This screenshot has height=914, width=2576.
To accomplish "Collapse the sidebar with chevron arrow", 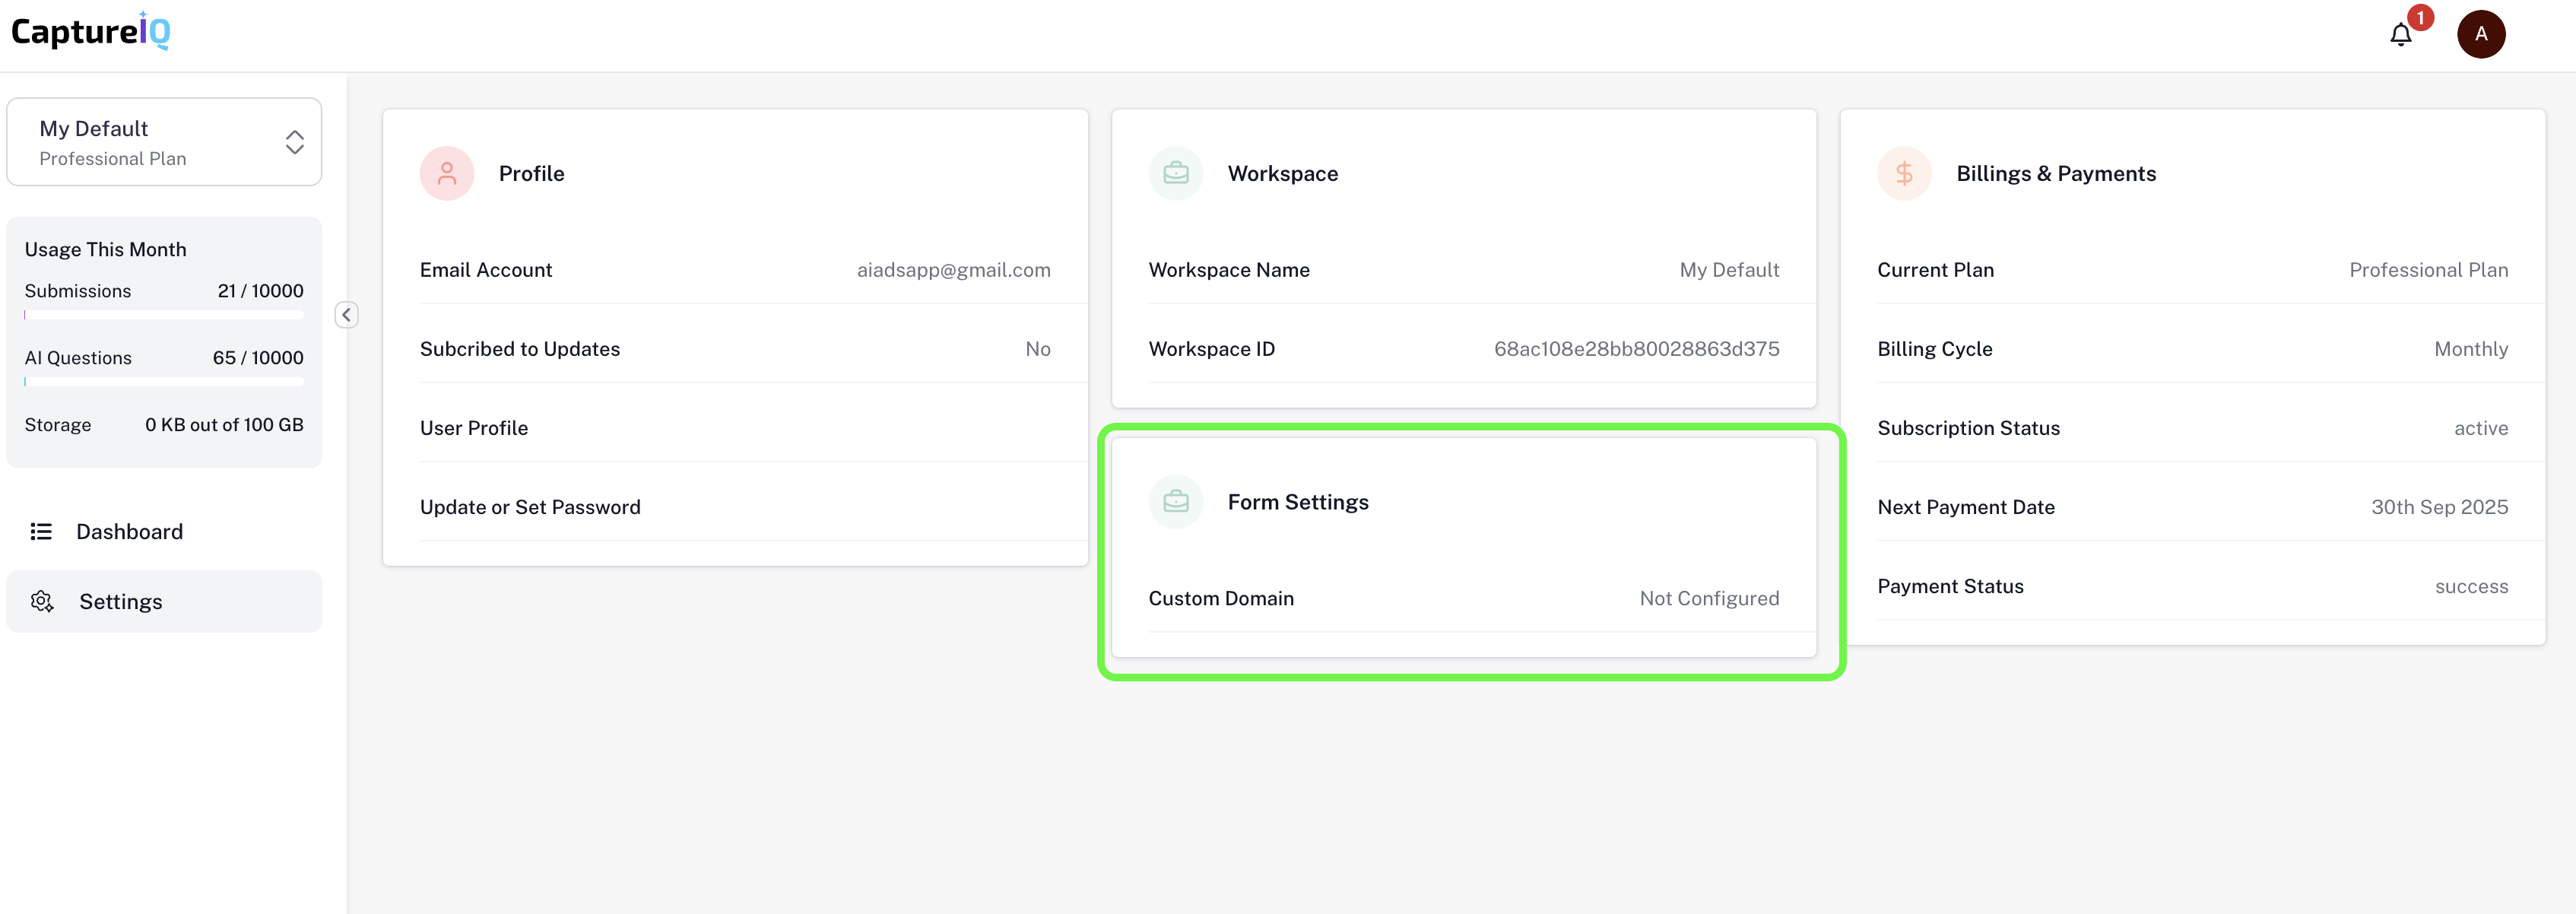I will tap(346, 315).
